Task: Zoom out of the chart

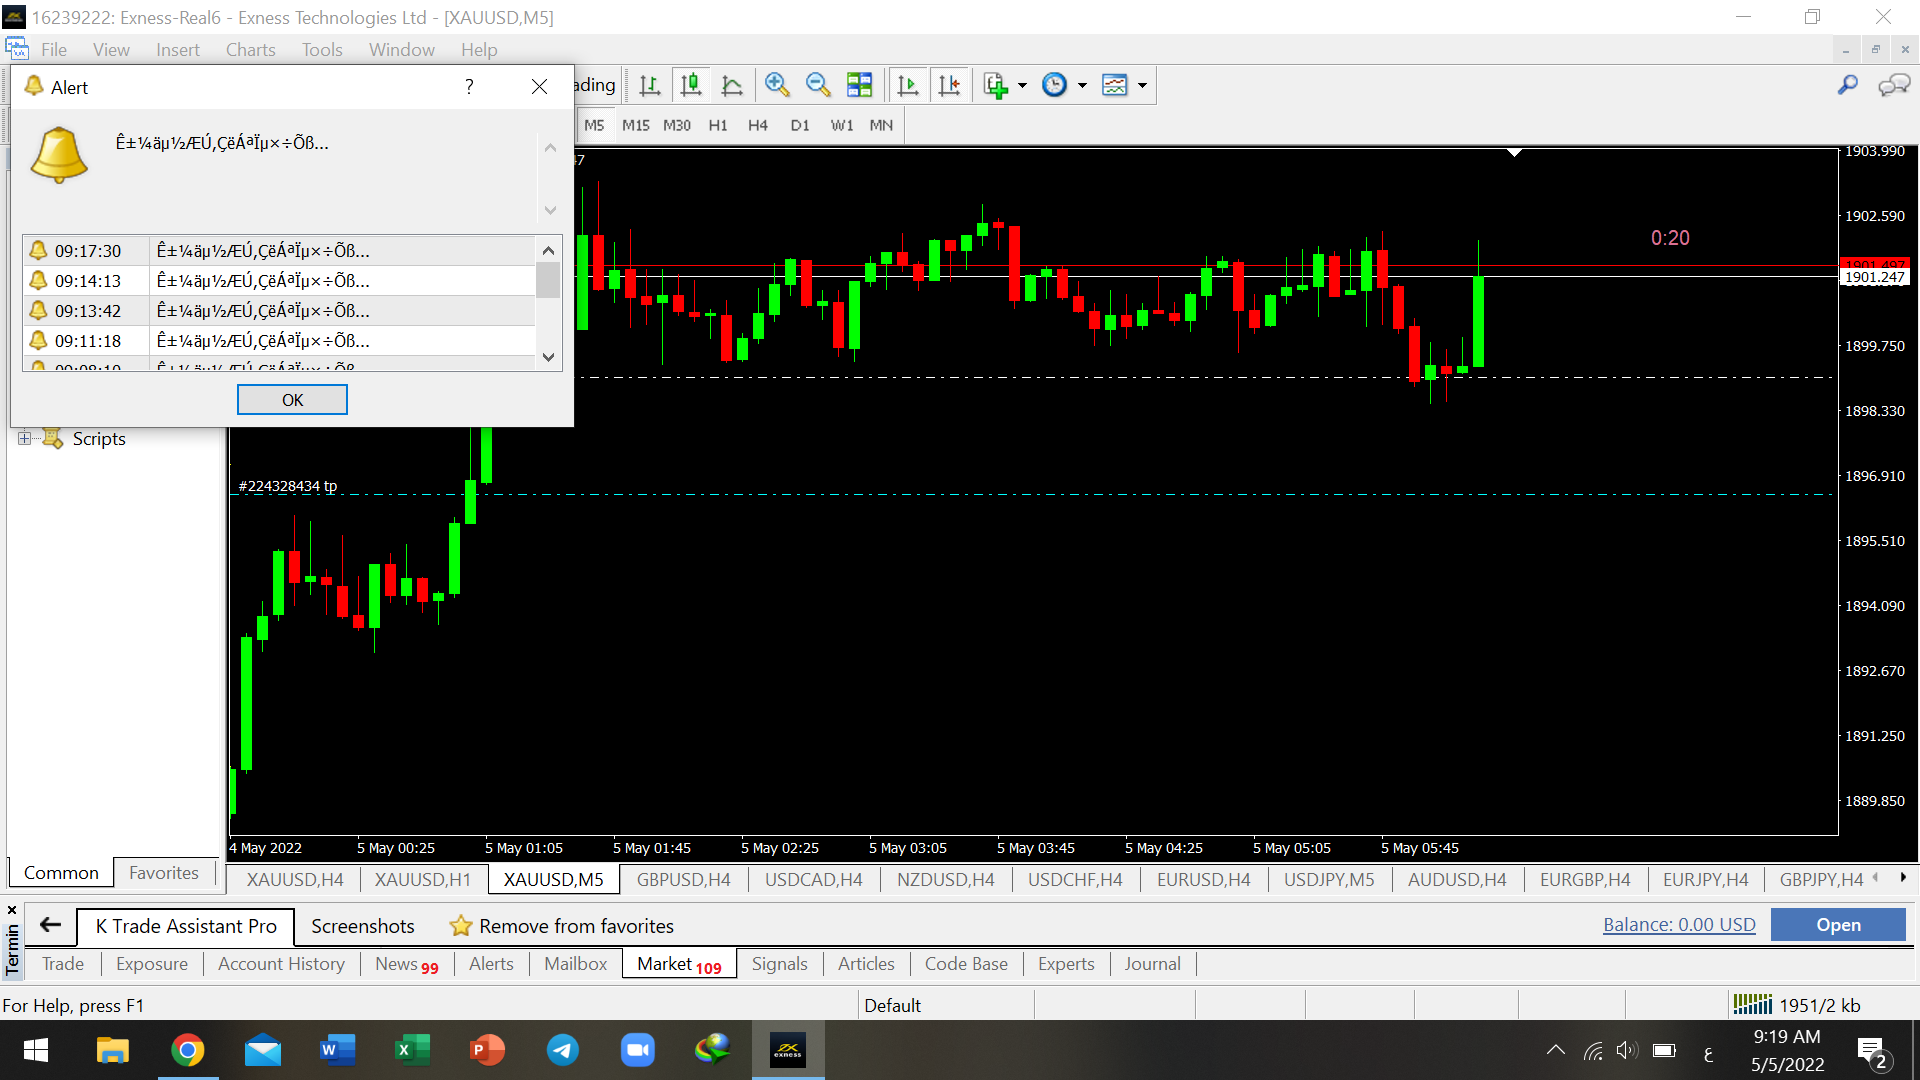Action: [x=818, y=86]
